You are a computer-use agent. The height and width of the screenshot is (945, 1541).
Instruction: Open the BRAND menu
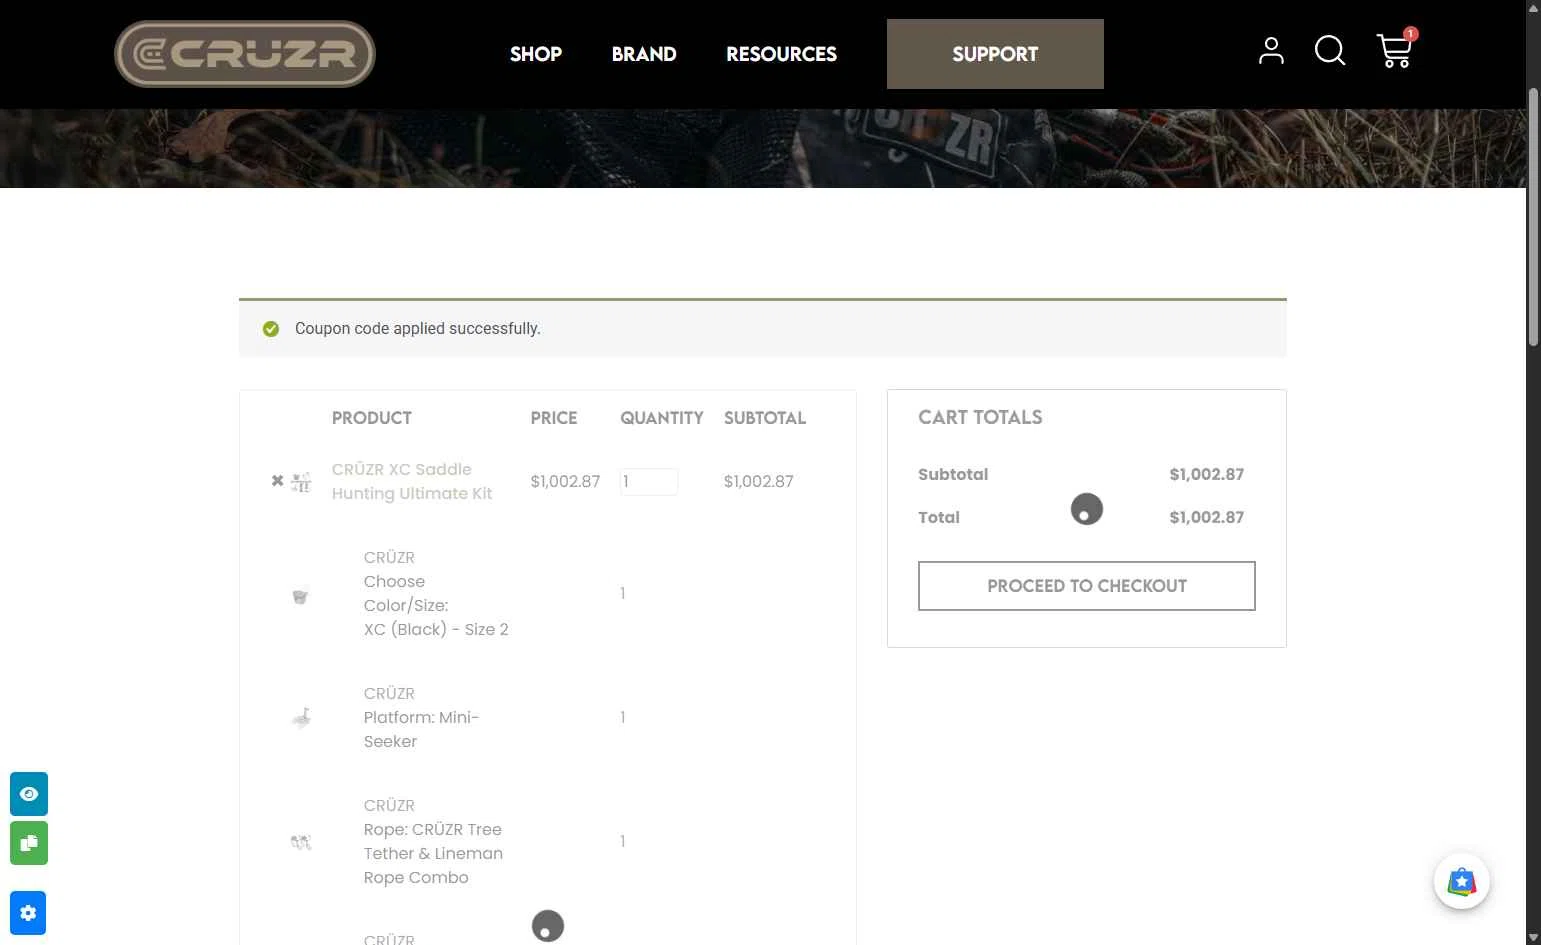click(644, 54)
